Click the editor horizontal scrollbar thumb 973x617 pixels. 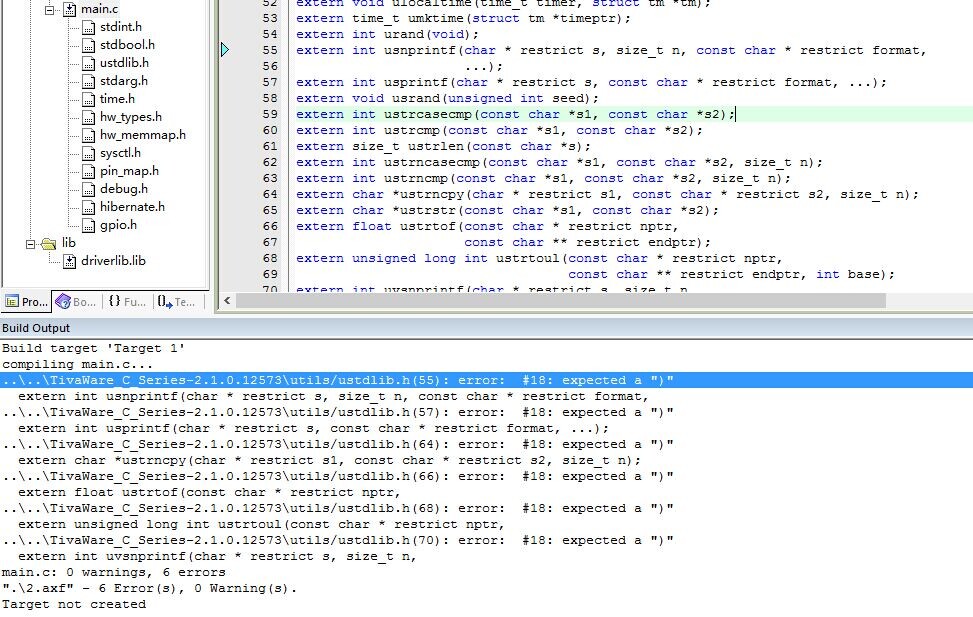pyautogui.click(x=560, y=300)
